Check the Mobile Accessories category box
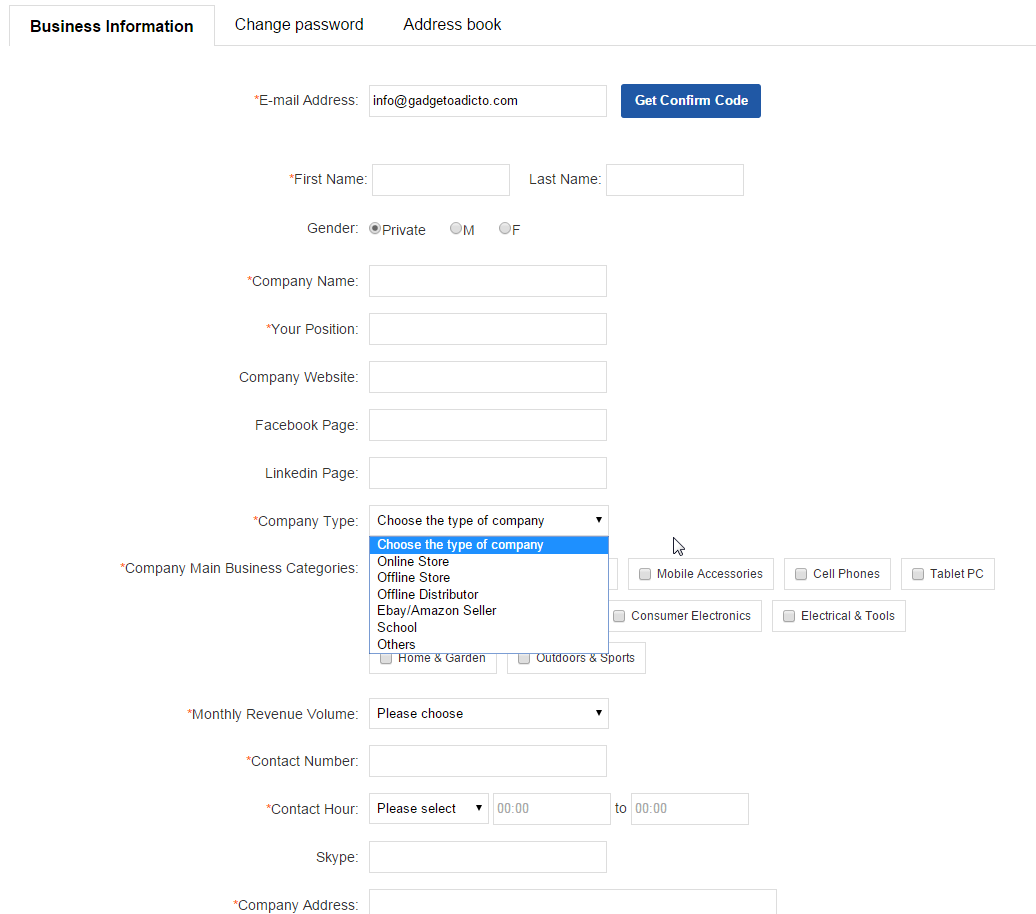 [645, 574]
